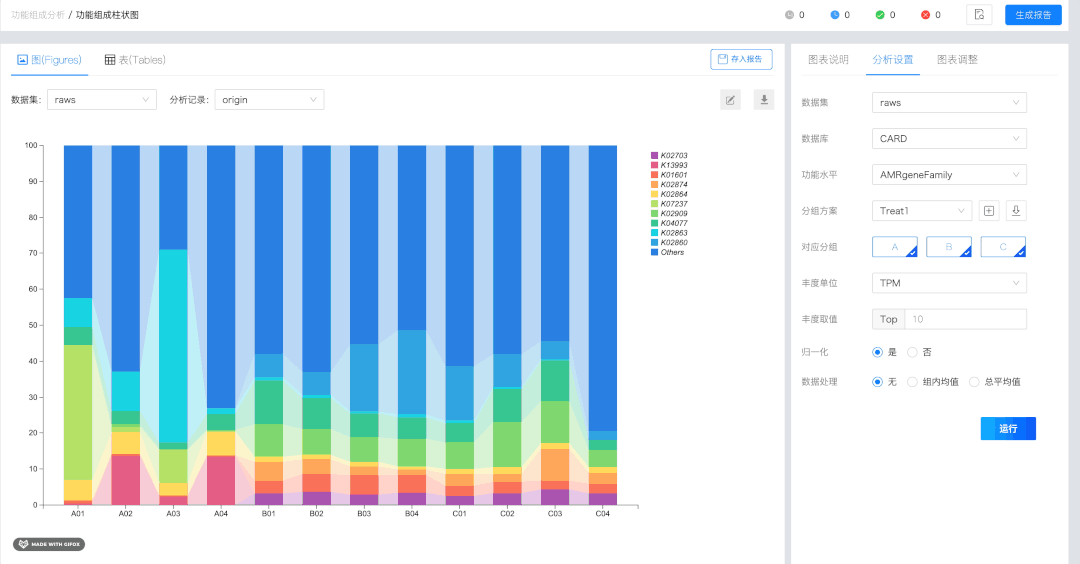Click the Top abundance value input field
The height and width of the screenshot is (564, 1080).
pyautogui.click(x=965, y=319)
